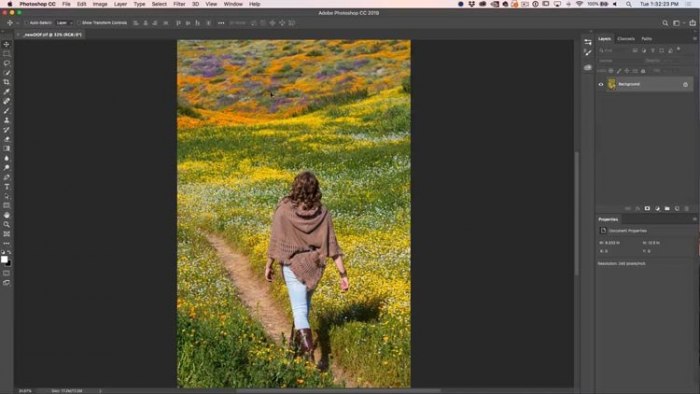The image size is (700, 394).
Task: Open the Change Screen Mode button
Action: click(x=6, y=282)
